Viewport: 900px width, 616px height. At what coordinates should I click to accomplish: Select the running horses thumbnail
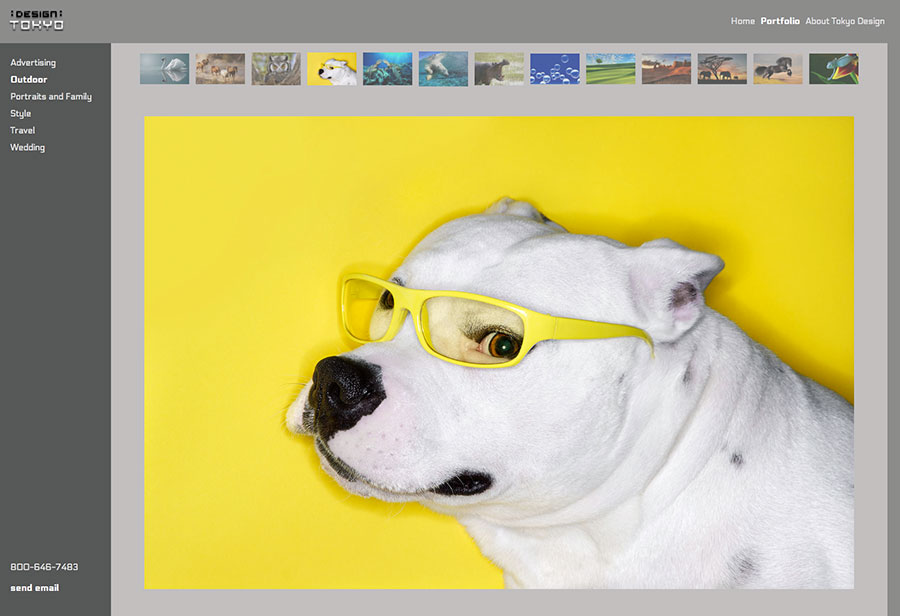220,69
